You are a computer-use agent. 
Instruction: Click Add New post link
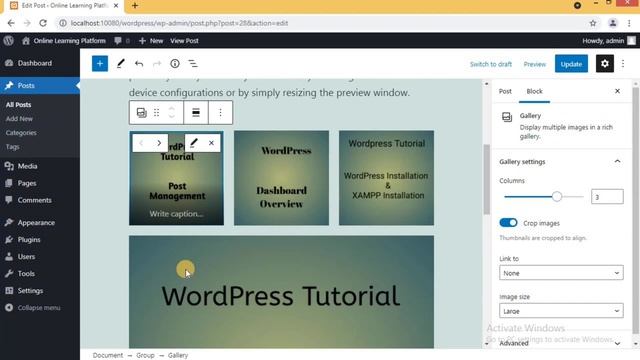tap(19, 119)
